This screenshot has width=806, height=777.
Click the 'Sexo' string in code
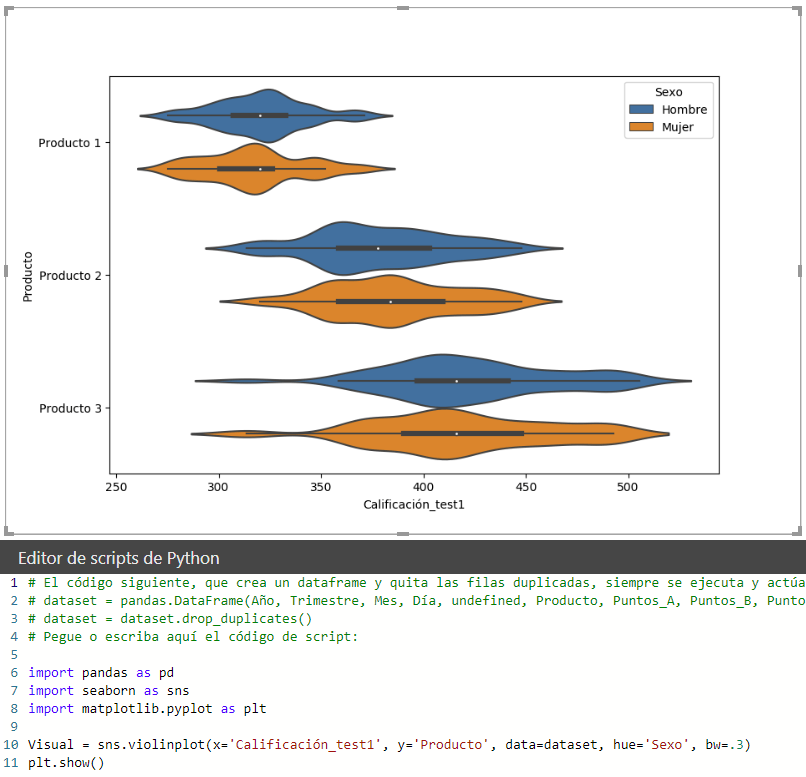[666, 745]
